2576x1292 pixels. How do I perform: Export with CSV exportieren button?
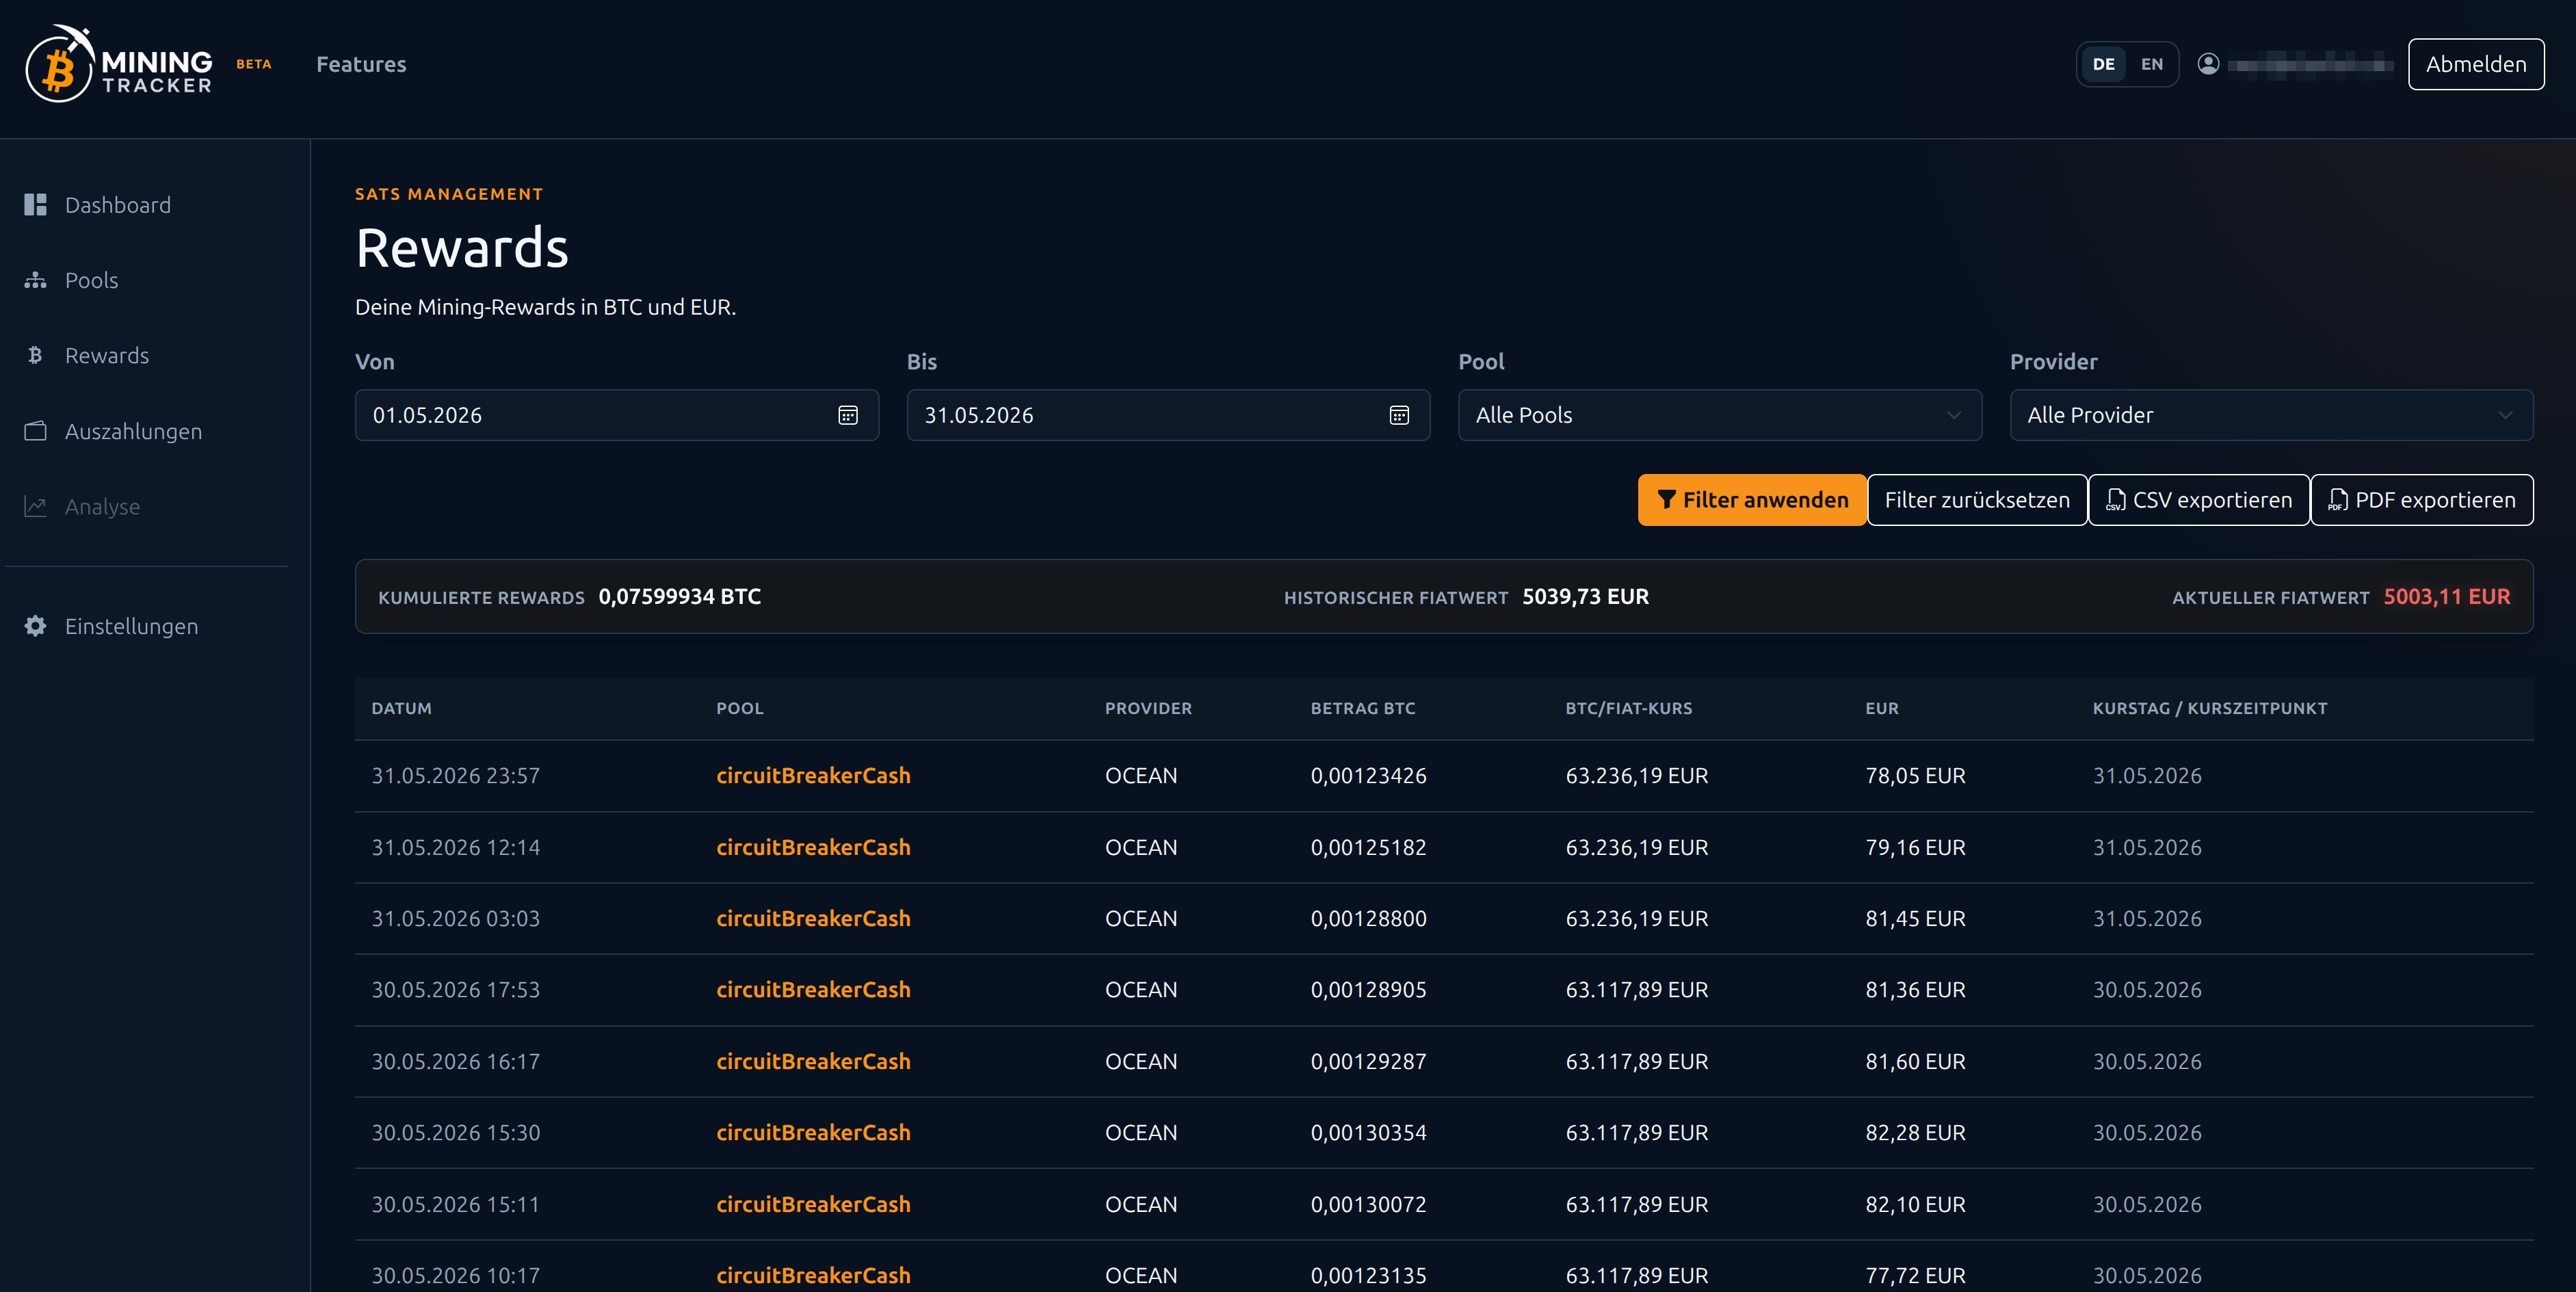click(2199, 500)
